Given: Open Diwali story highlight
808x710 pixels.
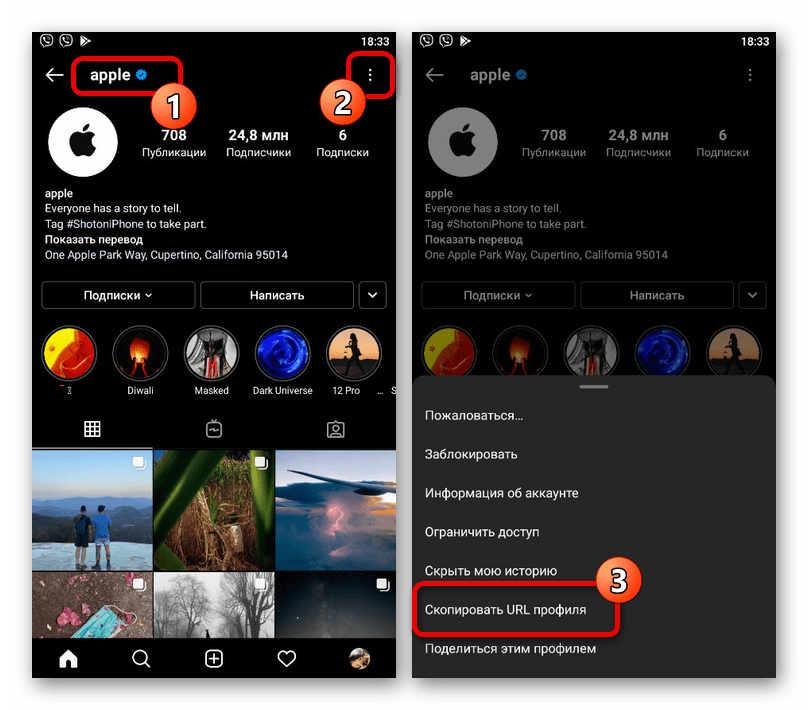Looking at the screenshot, I should (x=140, y=353).
